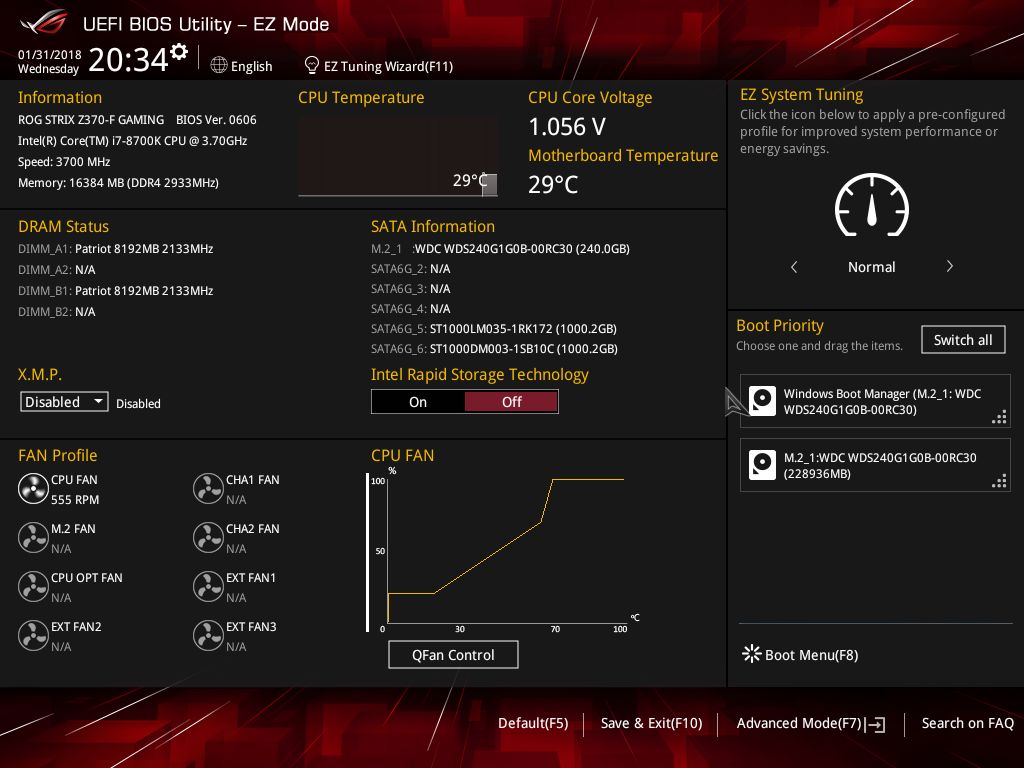Click the Boot Menu star icon

point(751,654)
